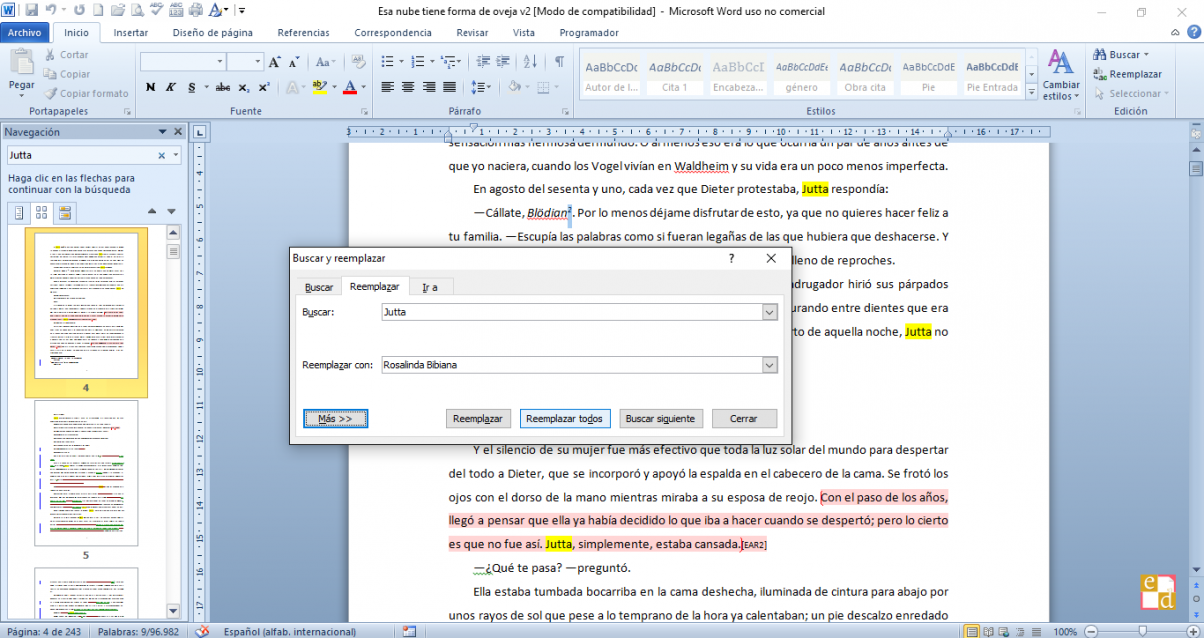Image resolution: width=1204 pixels, height=638 pixels.
Task: Switch to browse headings view in Navigation
Action: tap(19, 212)
